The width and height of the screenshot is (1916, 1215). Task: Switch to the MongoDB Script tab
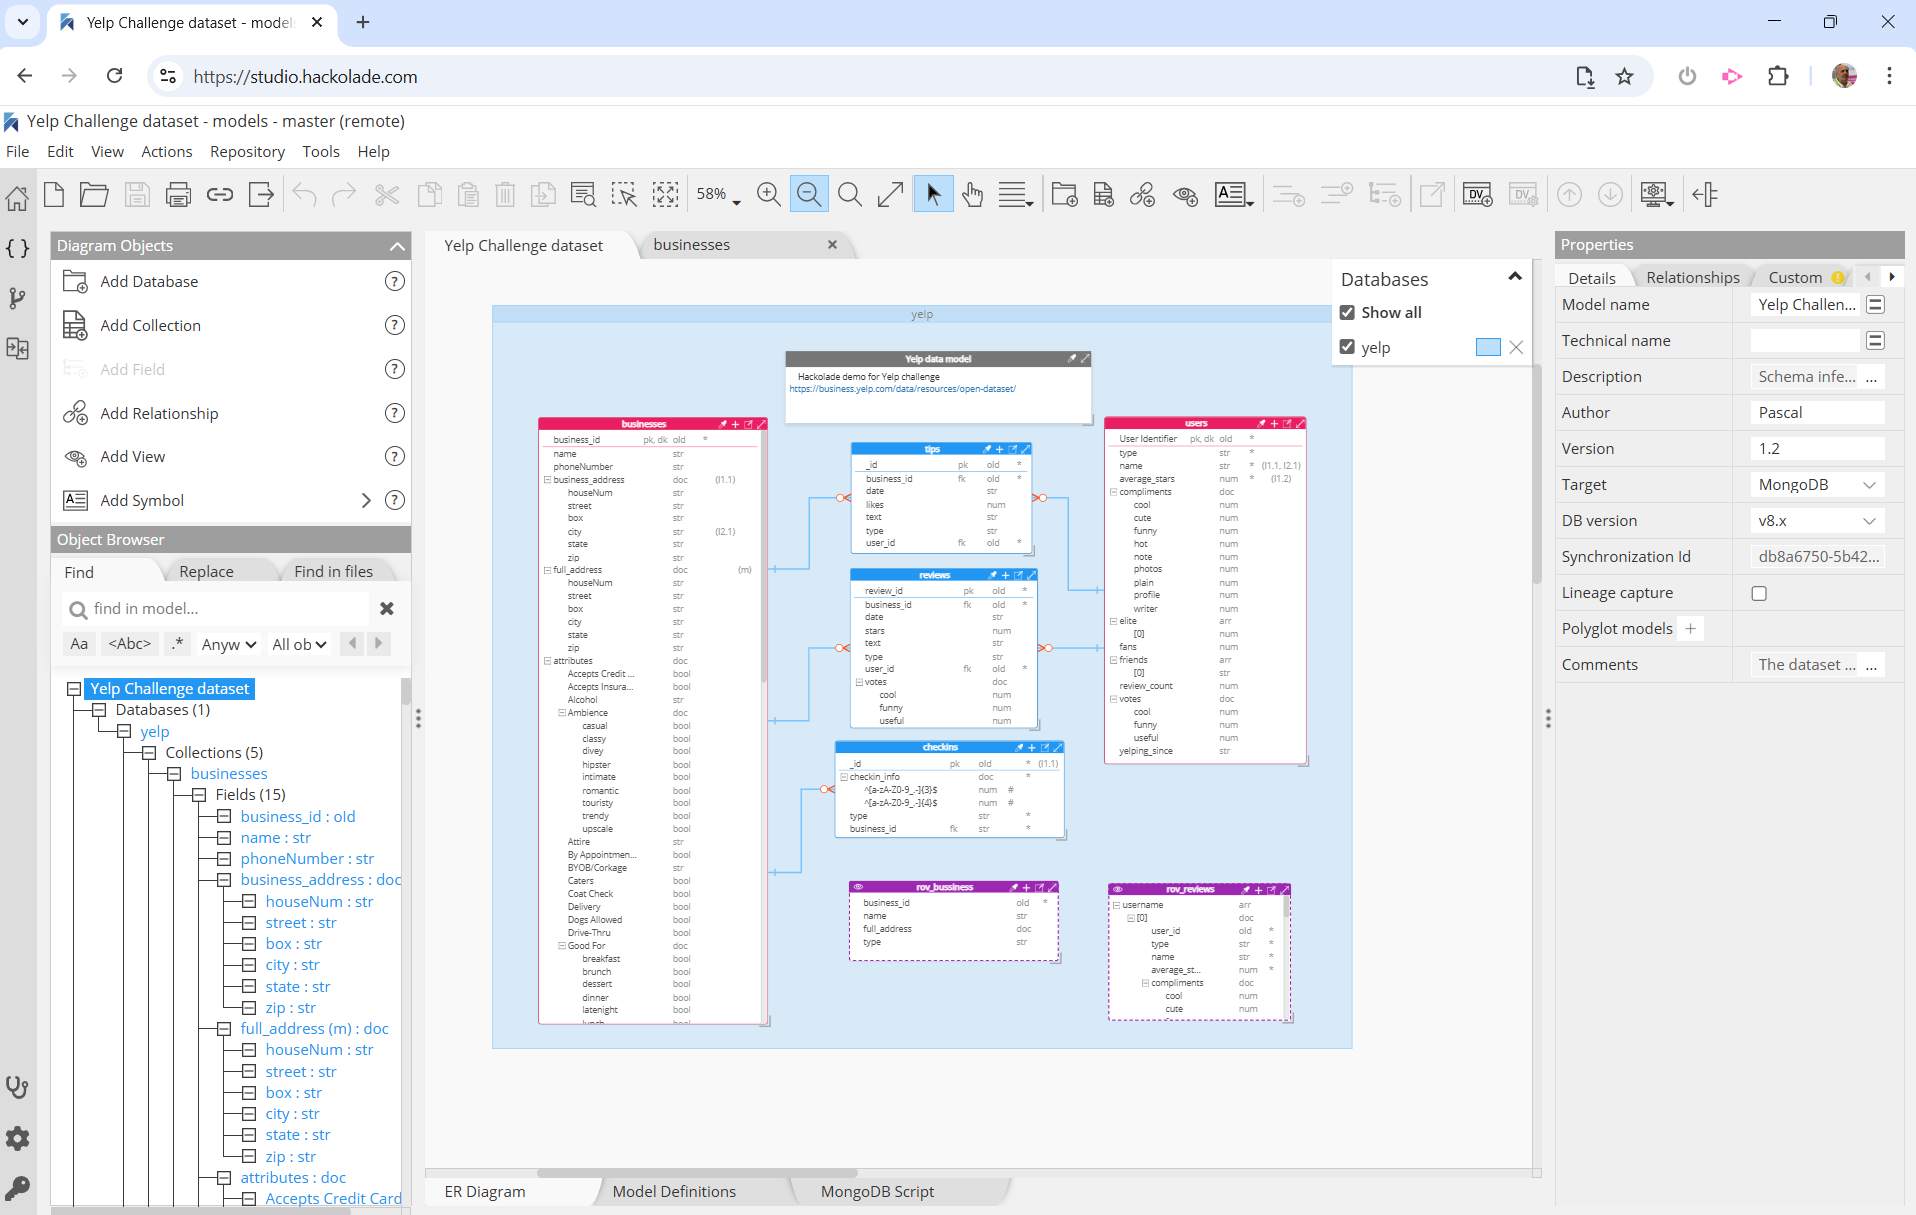coord(876,1191)
